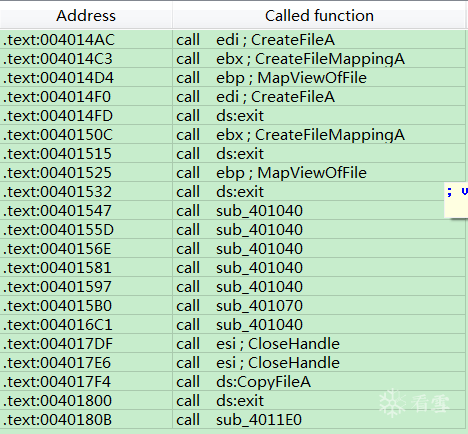Click address .text:004014D4

coord(59,78)
